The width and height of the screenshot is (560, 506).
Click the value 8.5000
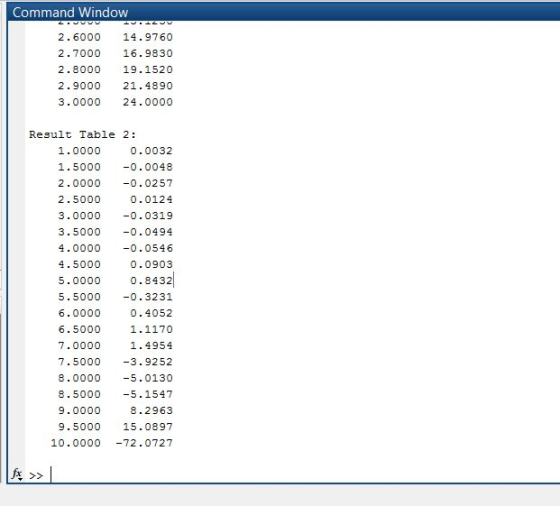click(79, 394)
